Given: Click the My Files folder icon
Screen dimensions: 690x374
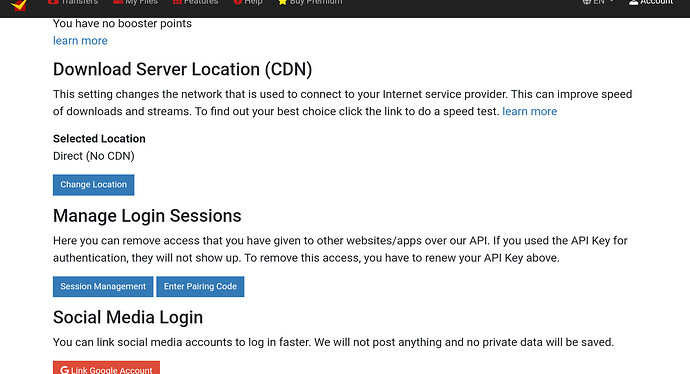Looking at the screenshot, I should 117,2.
